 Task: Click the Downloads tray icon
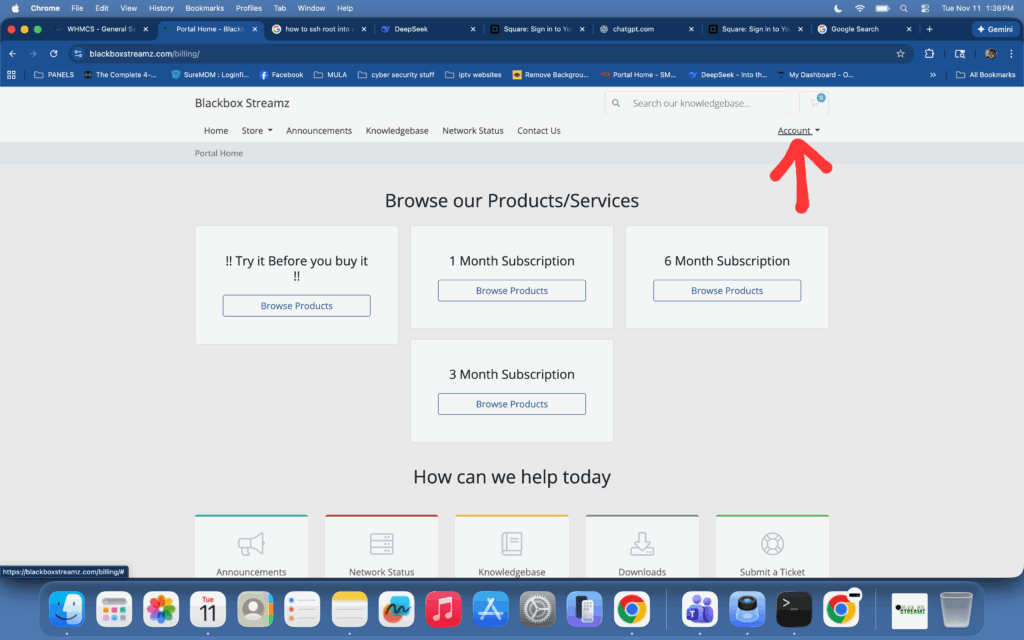[642, 544]
